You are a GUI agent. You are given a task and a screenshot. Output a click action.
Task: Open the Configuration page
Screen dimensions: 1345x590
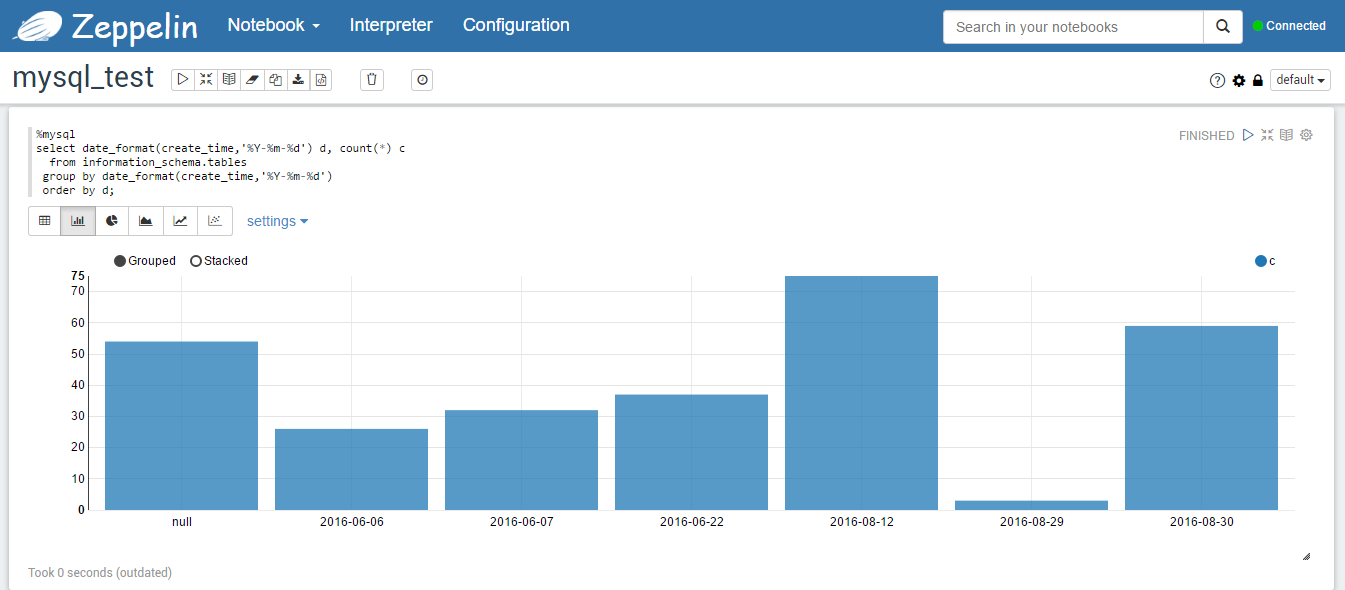(516, 25)
